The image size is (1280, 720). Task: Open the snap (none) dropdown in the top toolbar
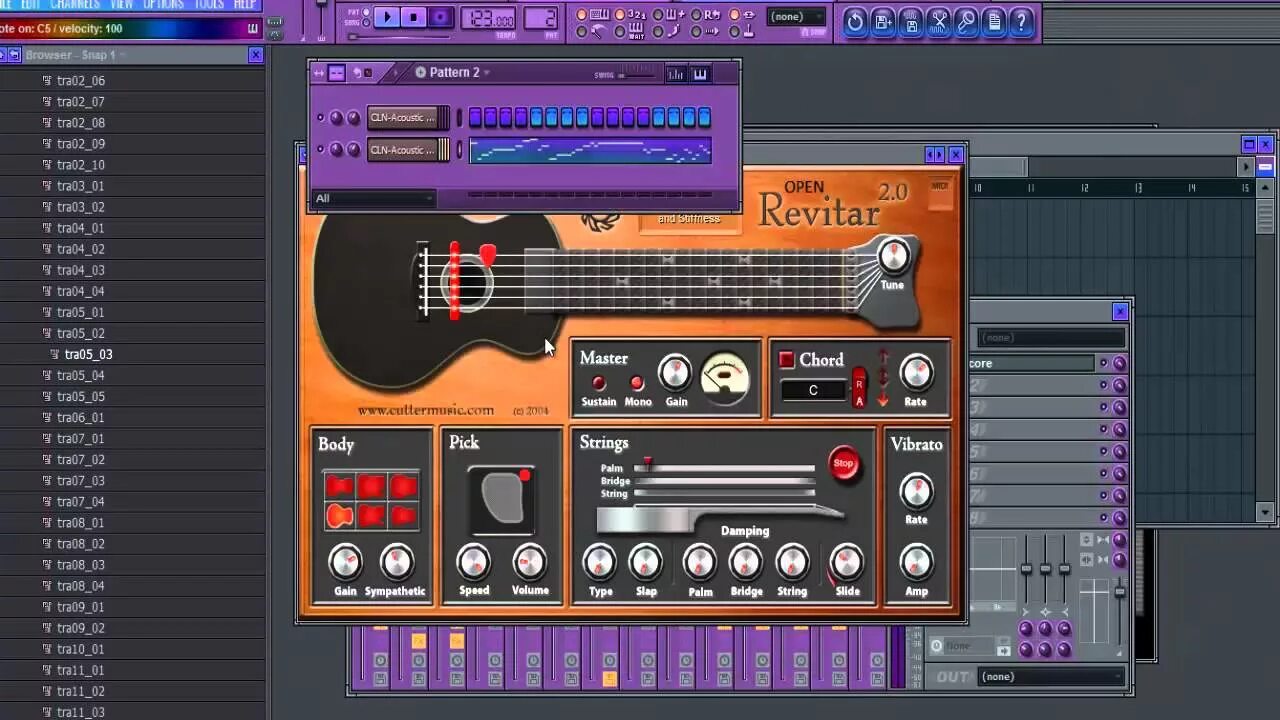pos(798,17)
